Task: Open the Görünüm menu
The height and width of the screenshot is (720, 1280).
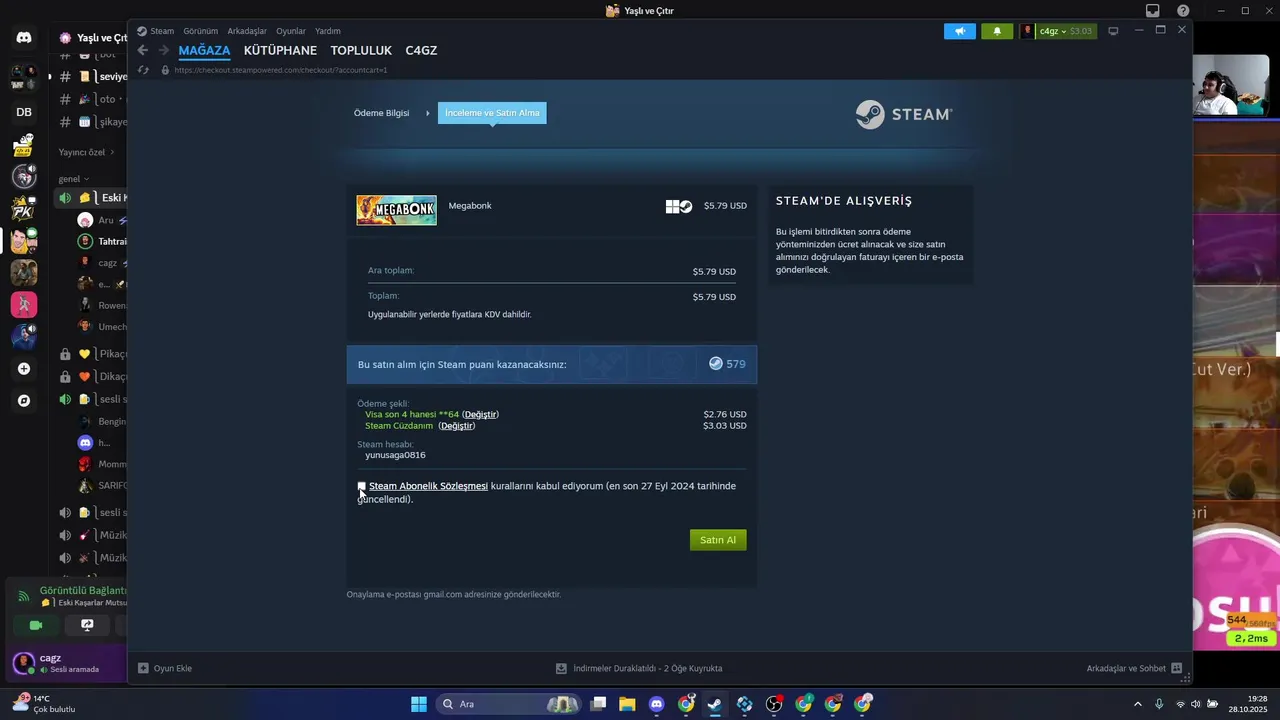Action: click(x=200, y=31)
